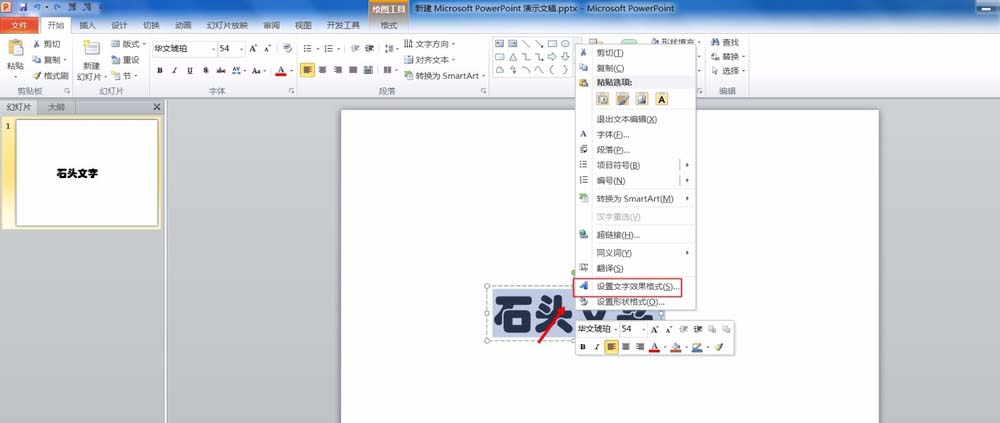1000x423 pixels.
Task: Select the line shape in shapes gallery
Action: [526, 44]
